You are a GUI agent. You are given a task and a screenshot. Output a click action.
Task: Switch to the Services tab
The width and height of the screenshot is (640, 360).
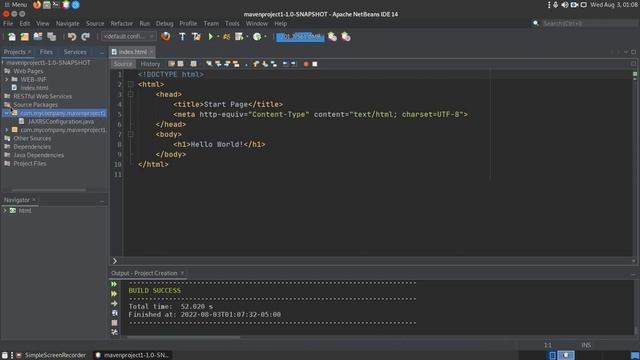coord(75,52)
